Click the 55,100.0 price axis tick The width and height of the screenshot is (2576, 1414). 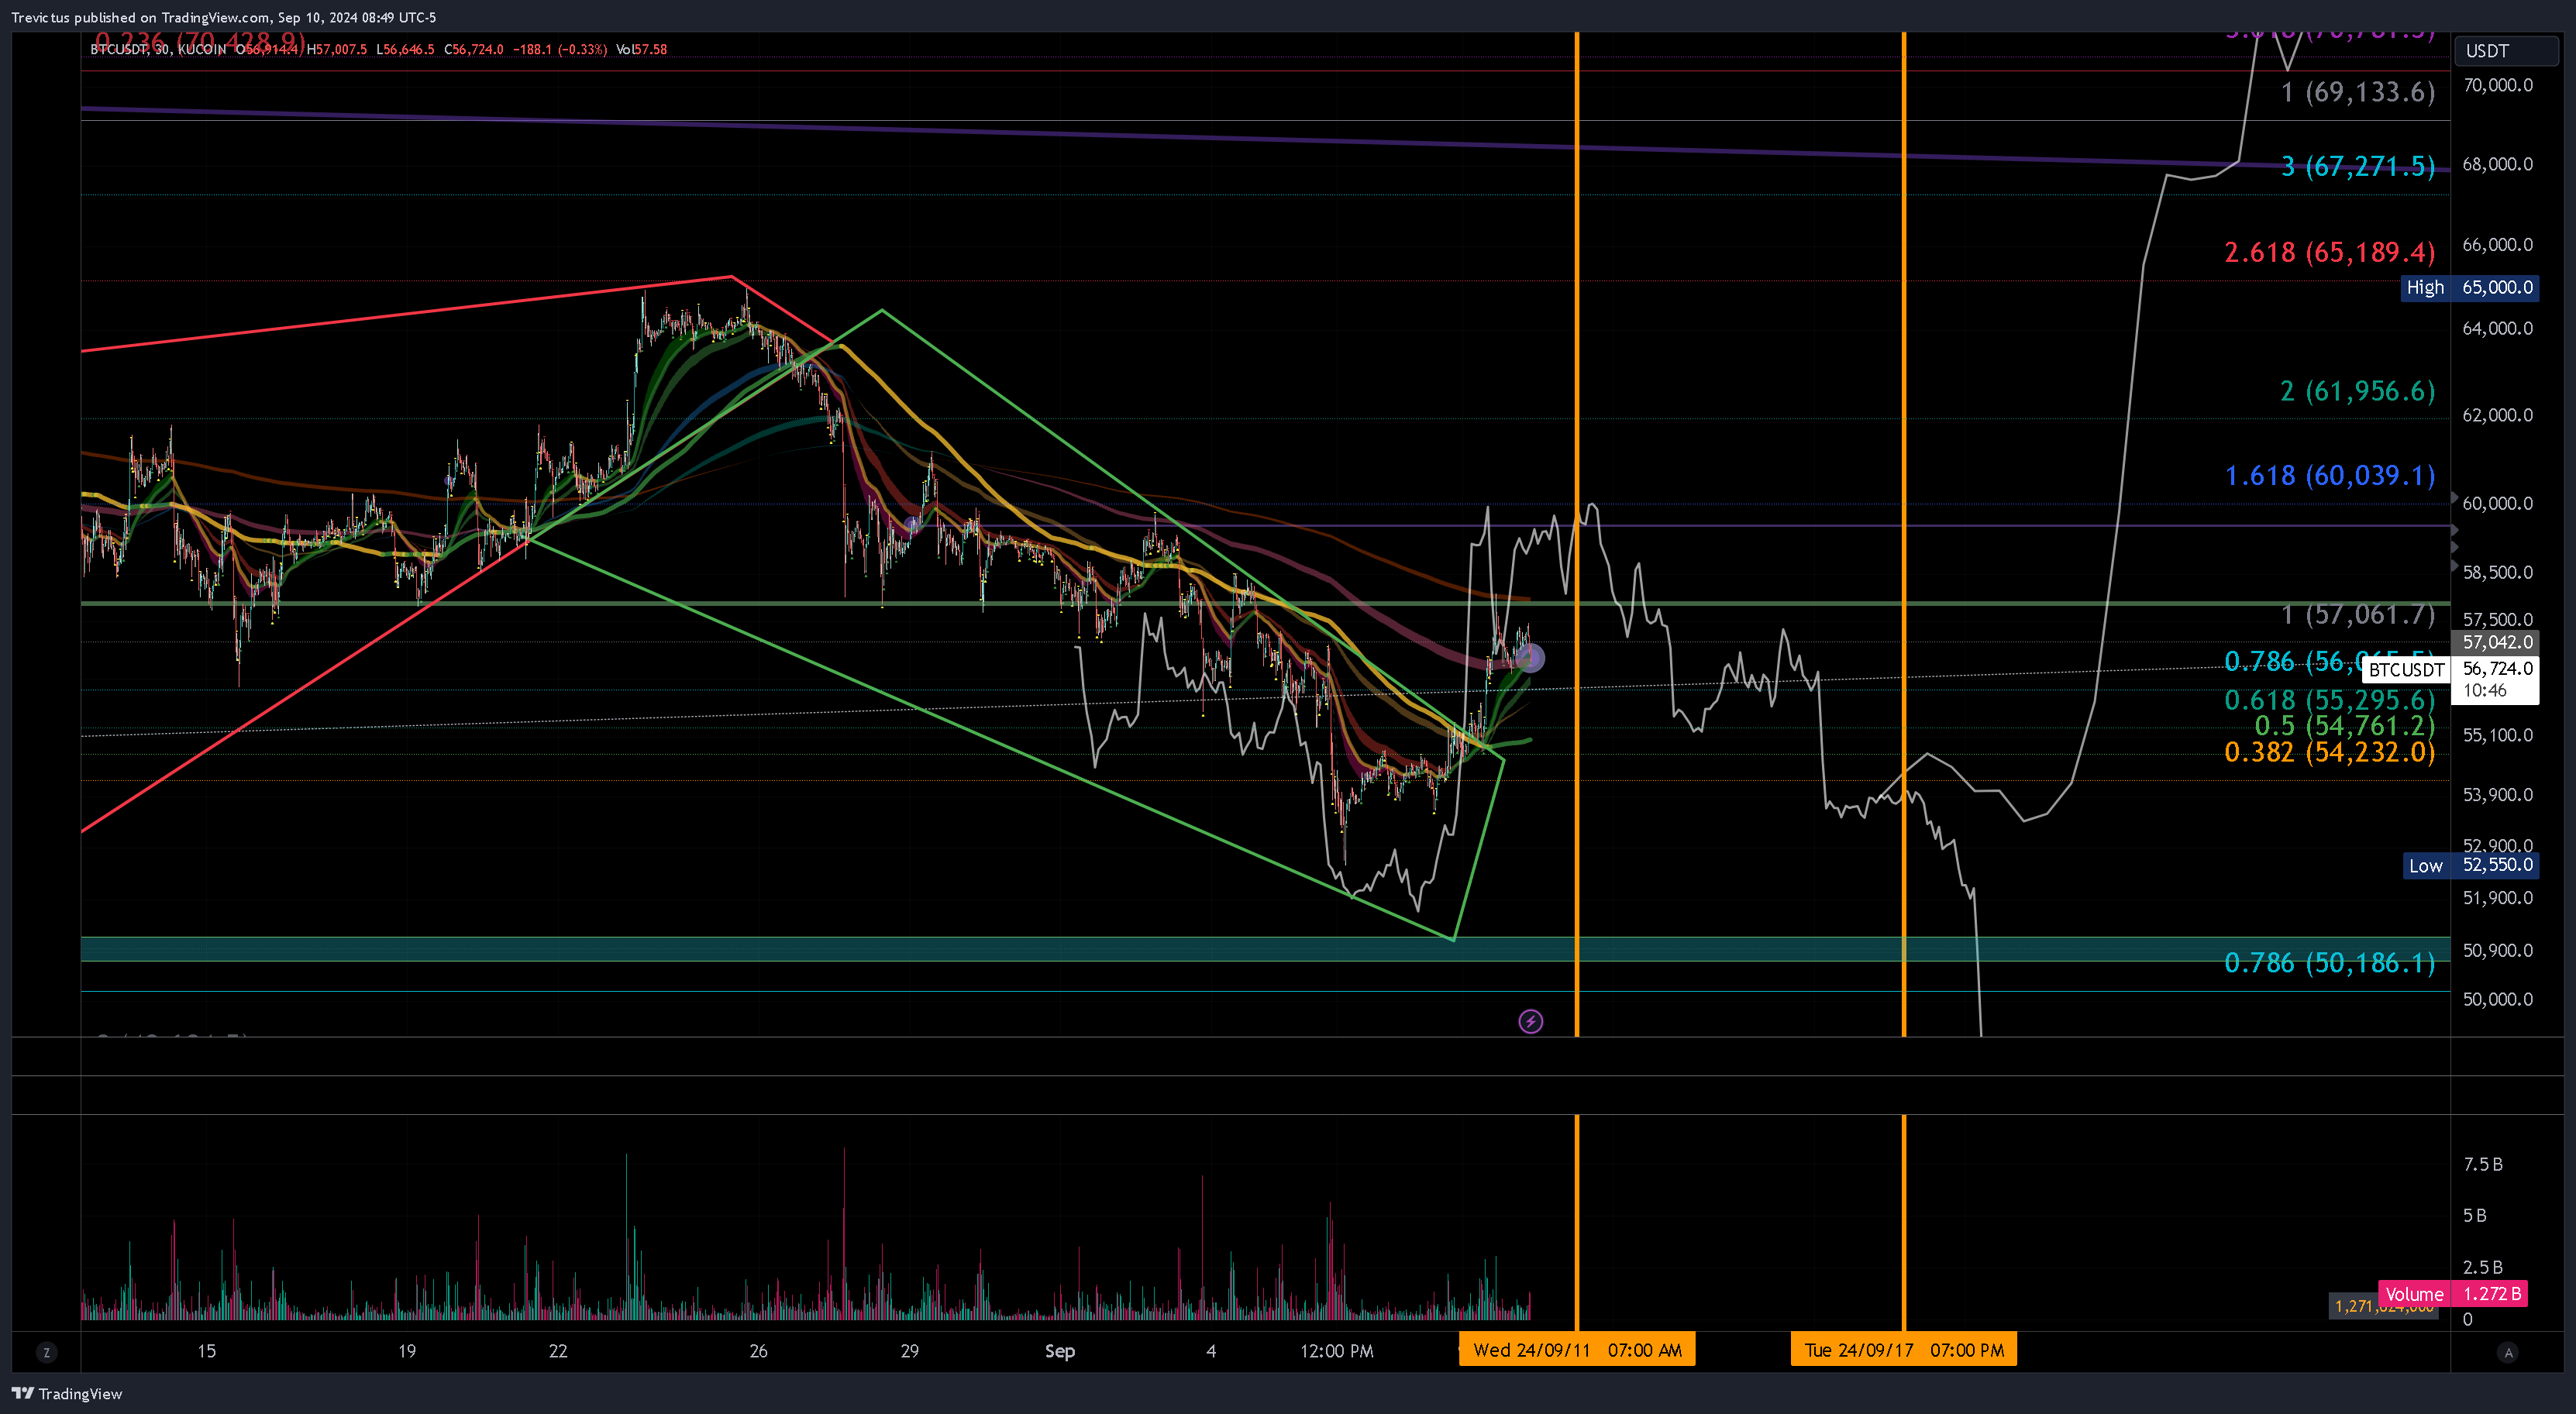tap(2497, 735)
